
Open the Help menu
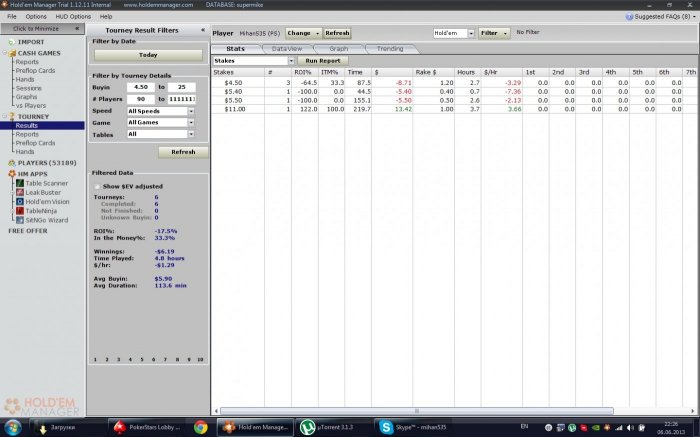pyautogui.click(x=106, y=17)
